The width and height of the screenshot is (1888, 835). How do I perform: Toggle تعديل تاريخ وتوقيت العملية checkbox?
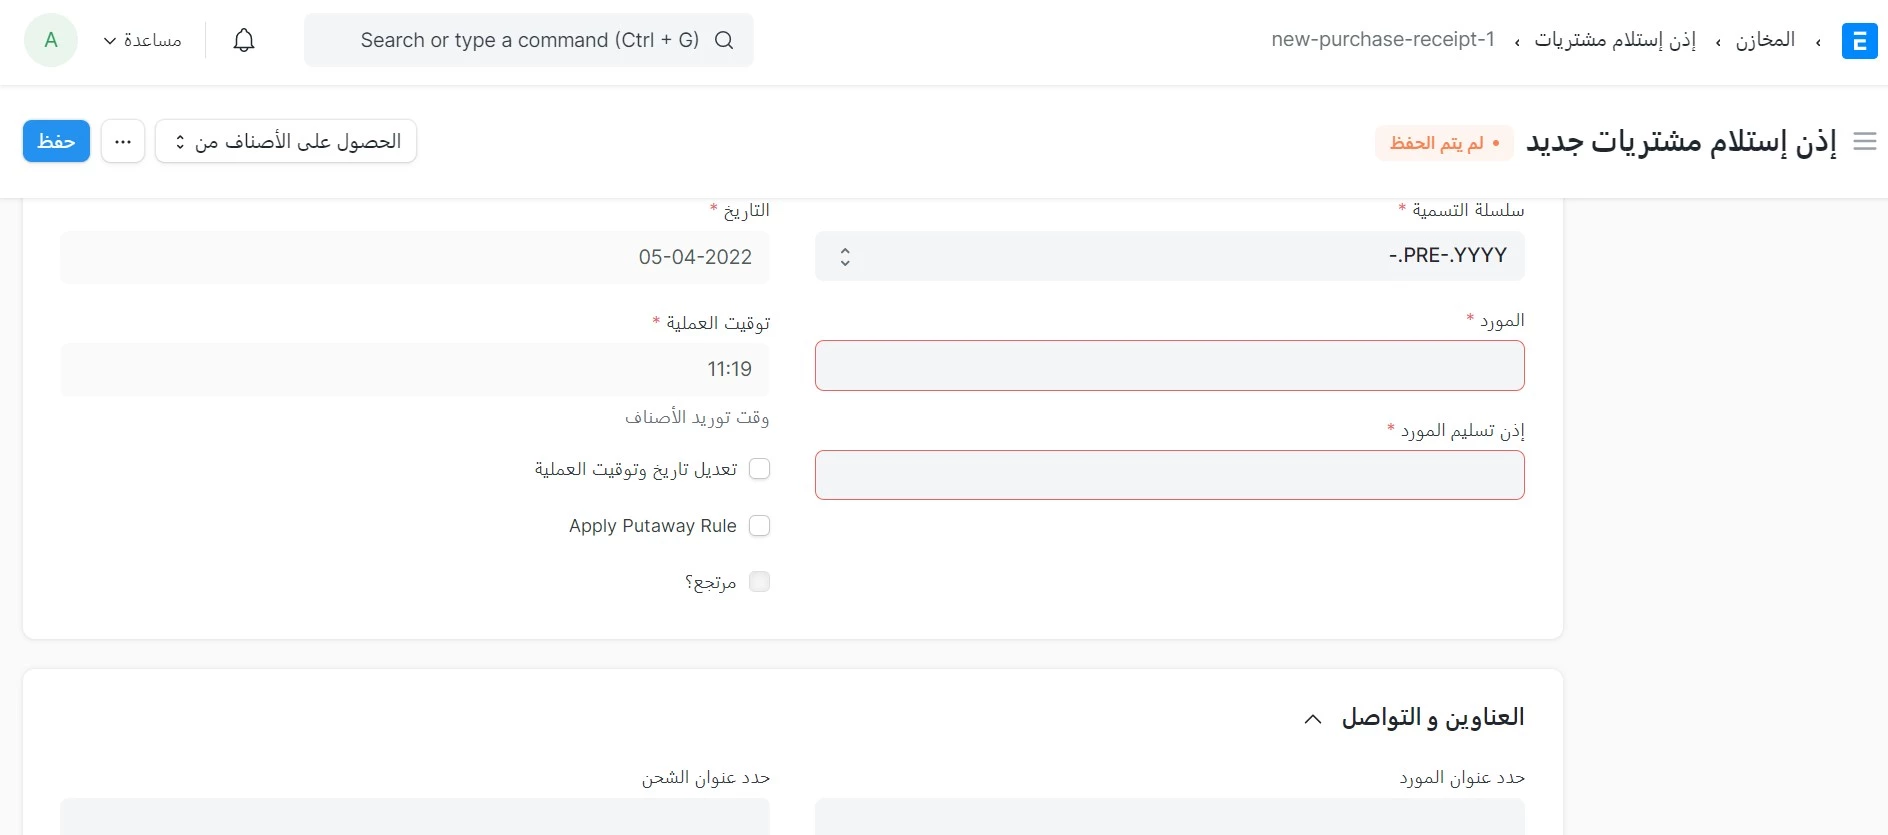tap(760, 469)
